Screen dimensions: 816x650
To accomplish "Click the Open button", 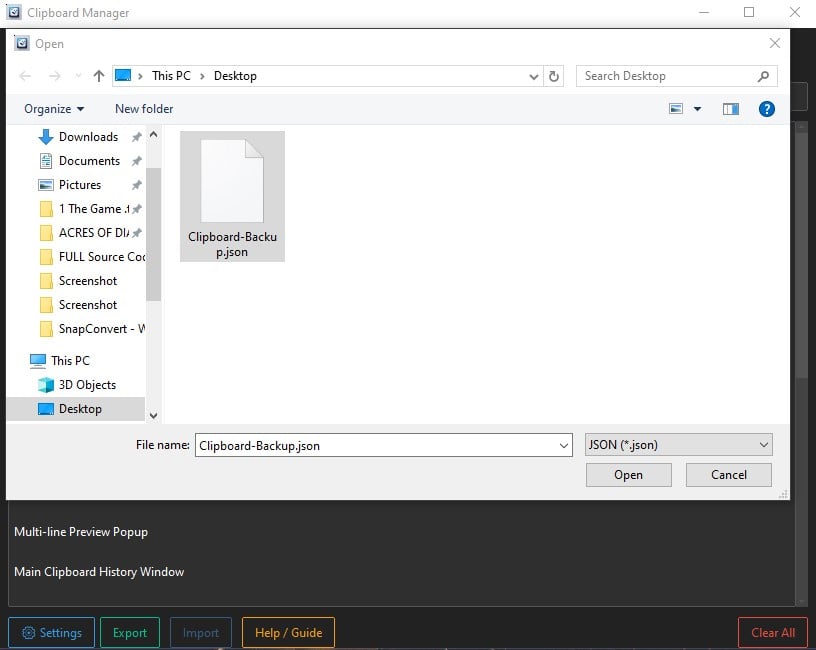I will 628,474.
